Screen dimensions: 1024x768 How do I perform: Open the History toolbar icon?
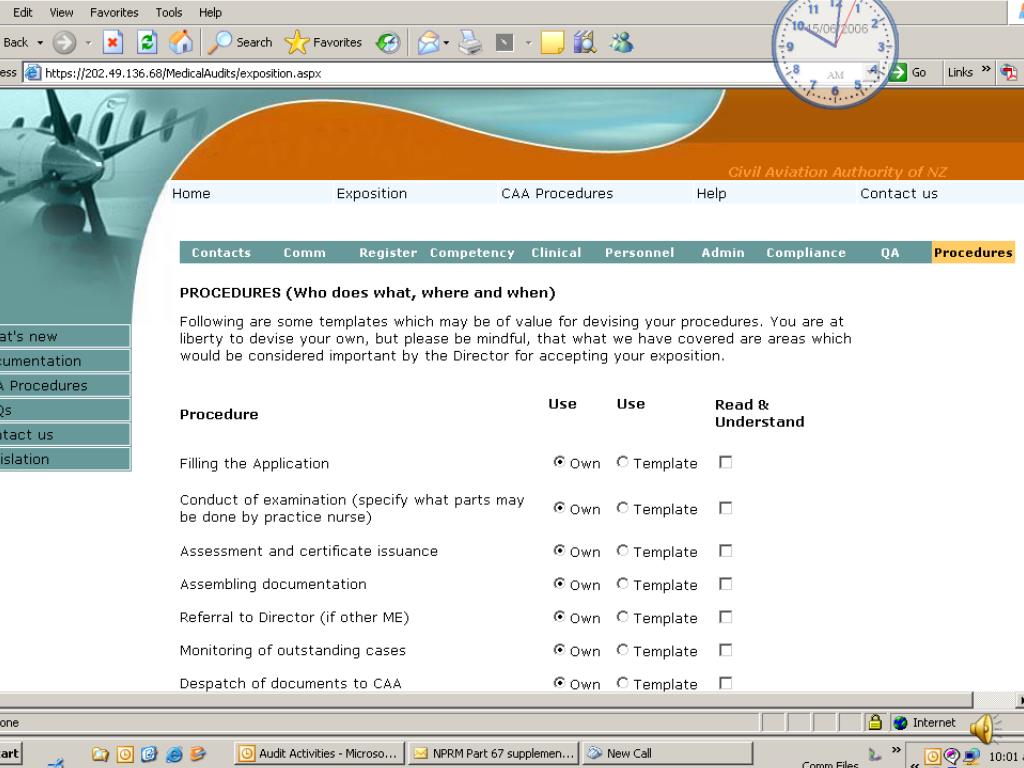click(x=388, y=43)
